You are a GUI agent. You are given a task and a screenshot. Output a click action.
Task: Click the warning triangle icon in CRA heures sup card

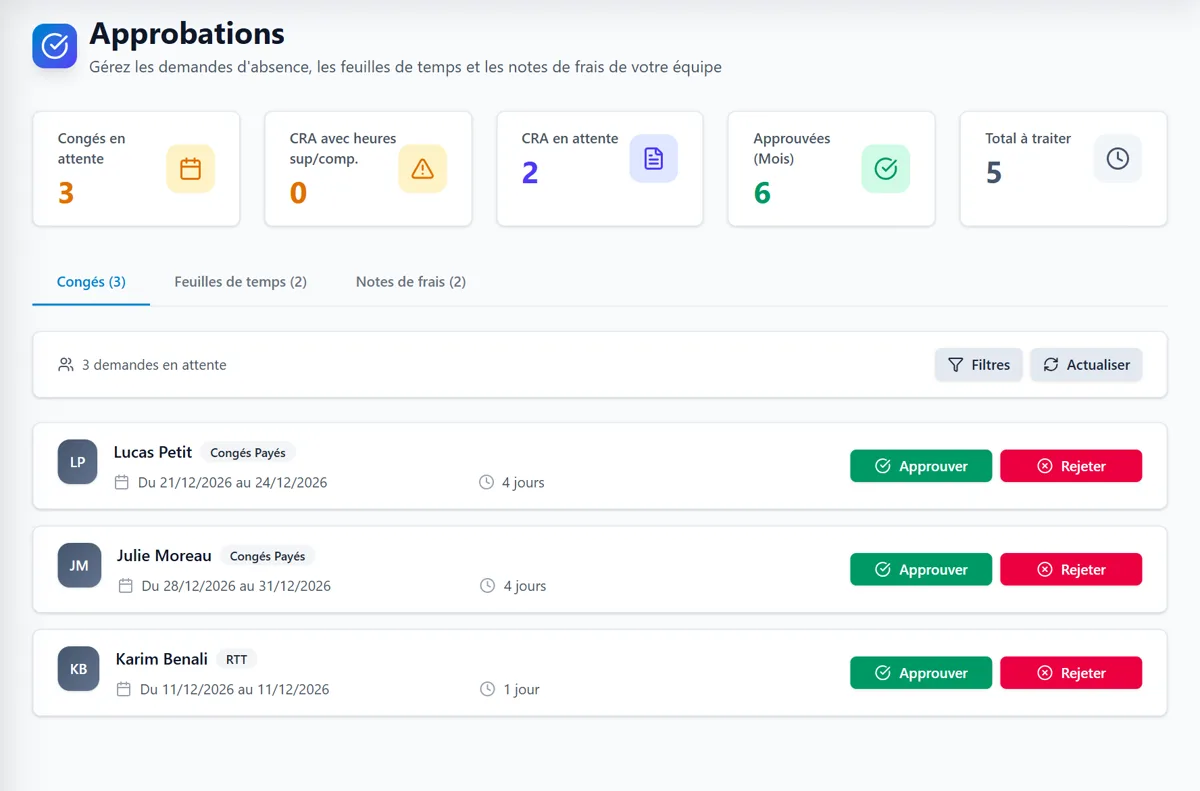tap(422, 169)
